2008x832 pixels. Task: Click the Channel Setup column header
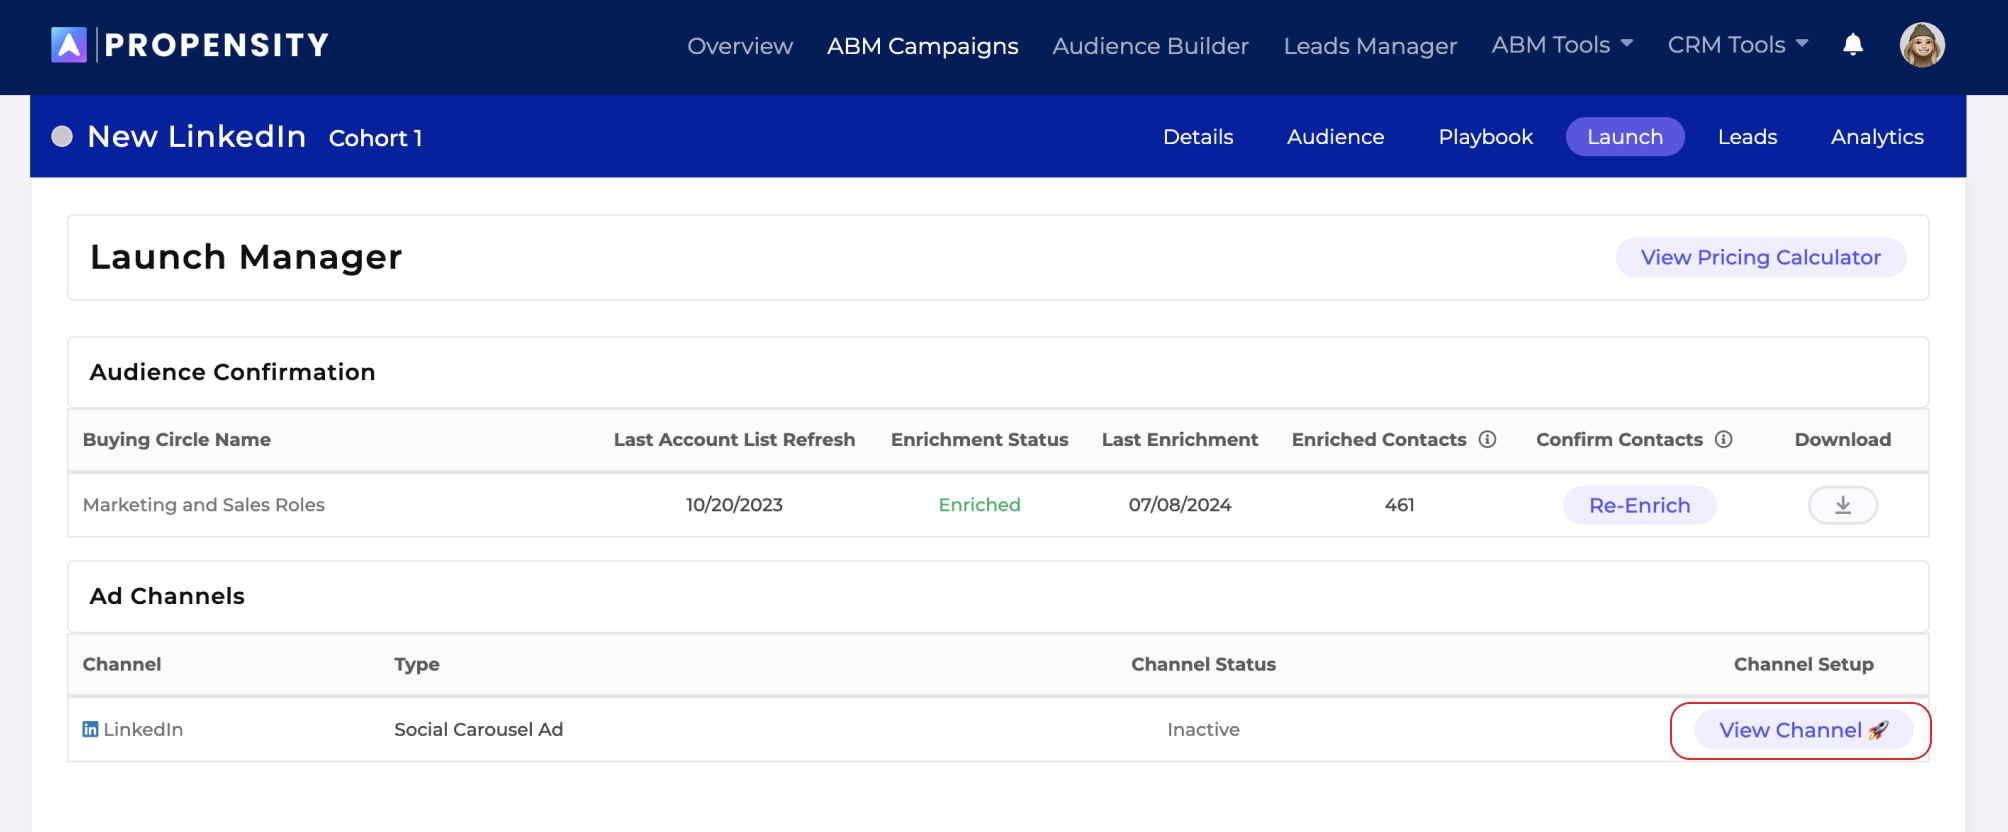1804,664
